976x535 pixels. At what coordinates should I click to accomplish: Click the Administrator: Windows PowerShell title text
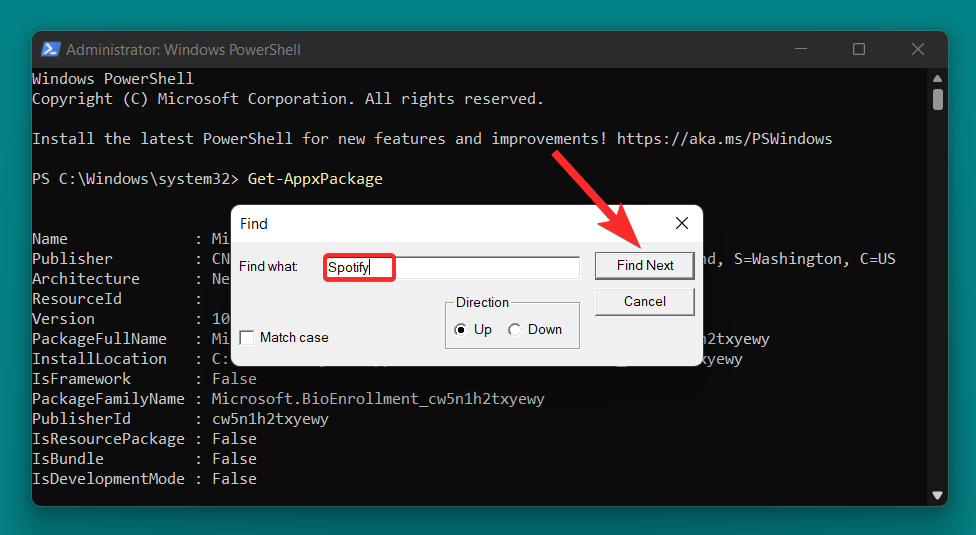(x=183, y=49)
